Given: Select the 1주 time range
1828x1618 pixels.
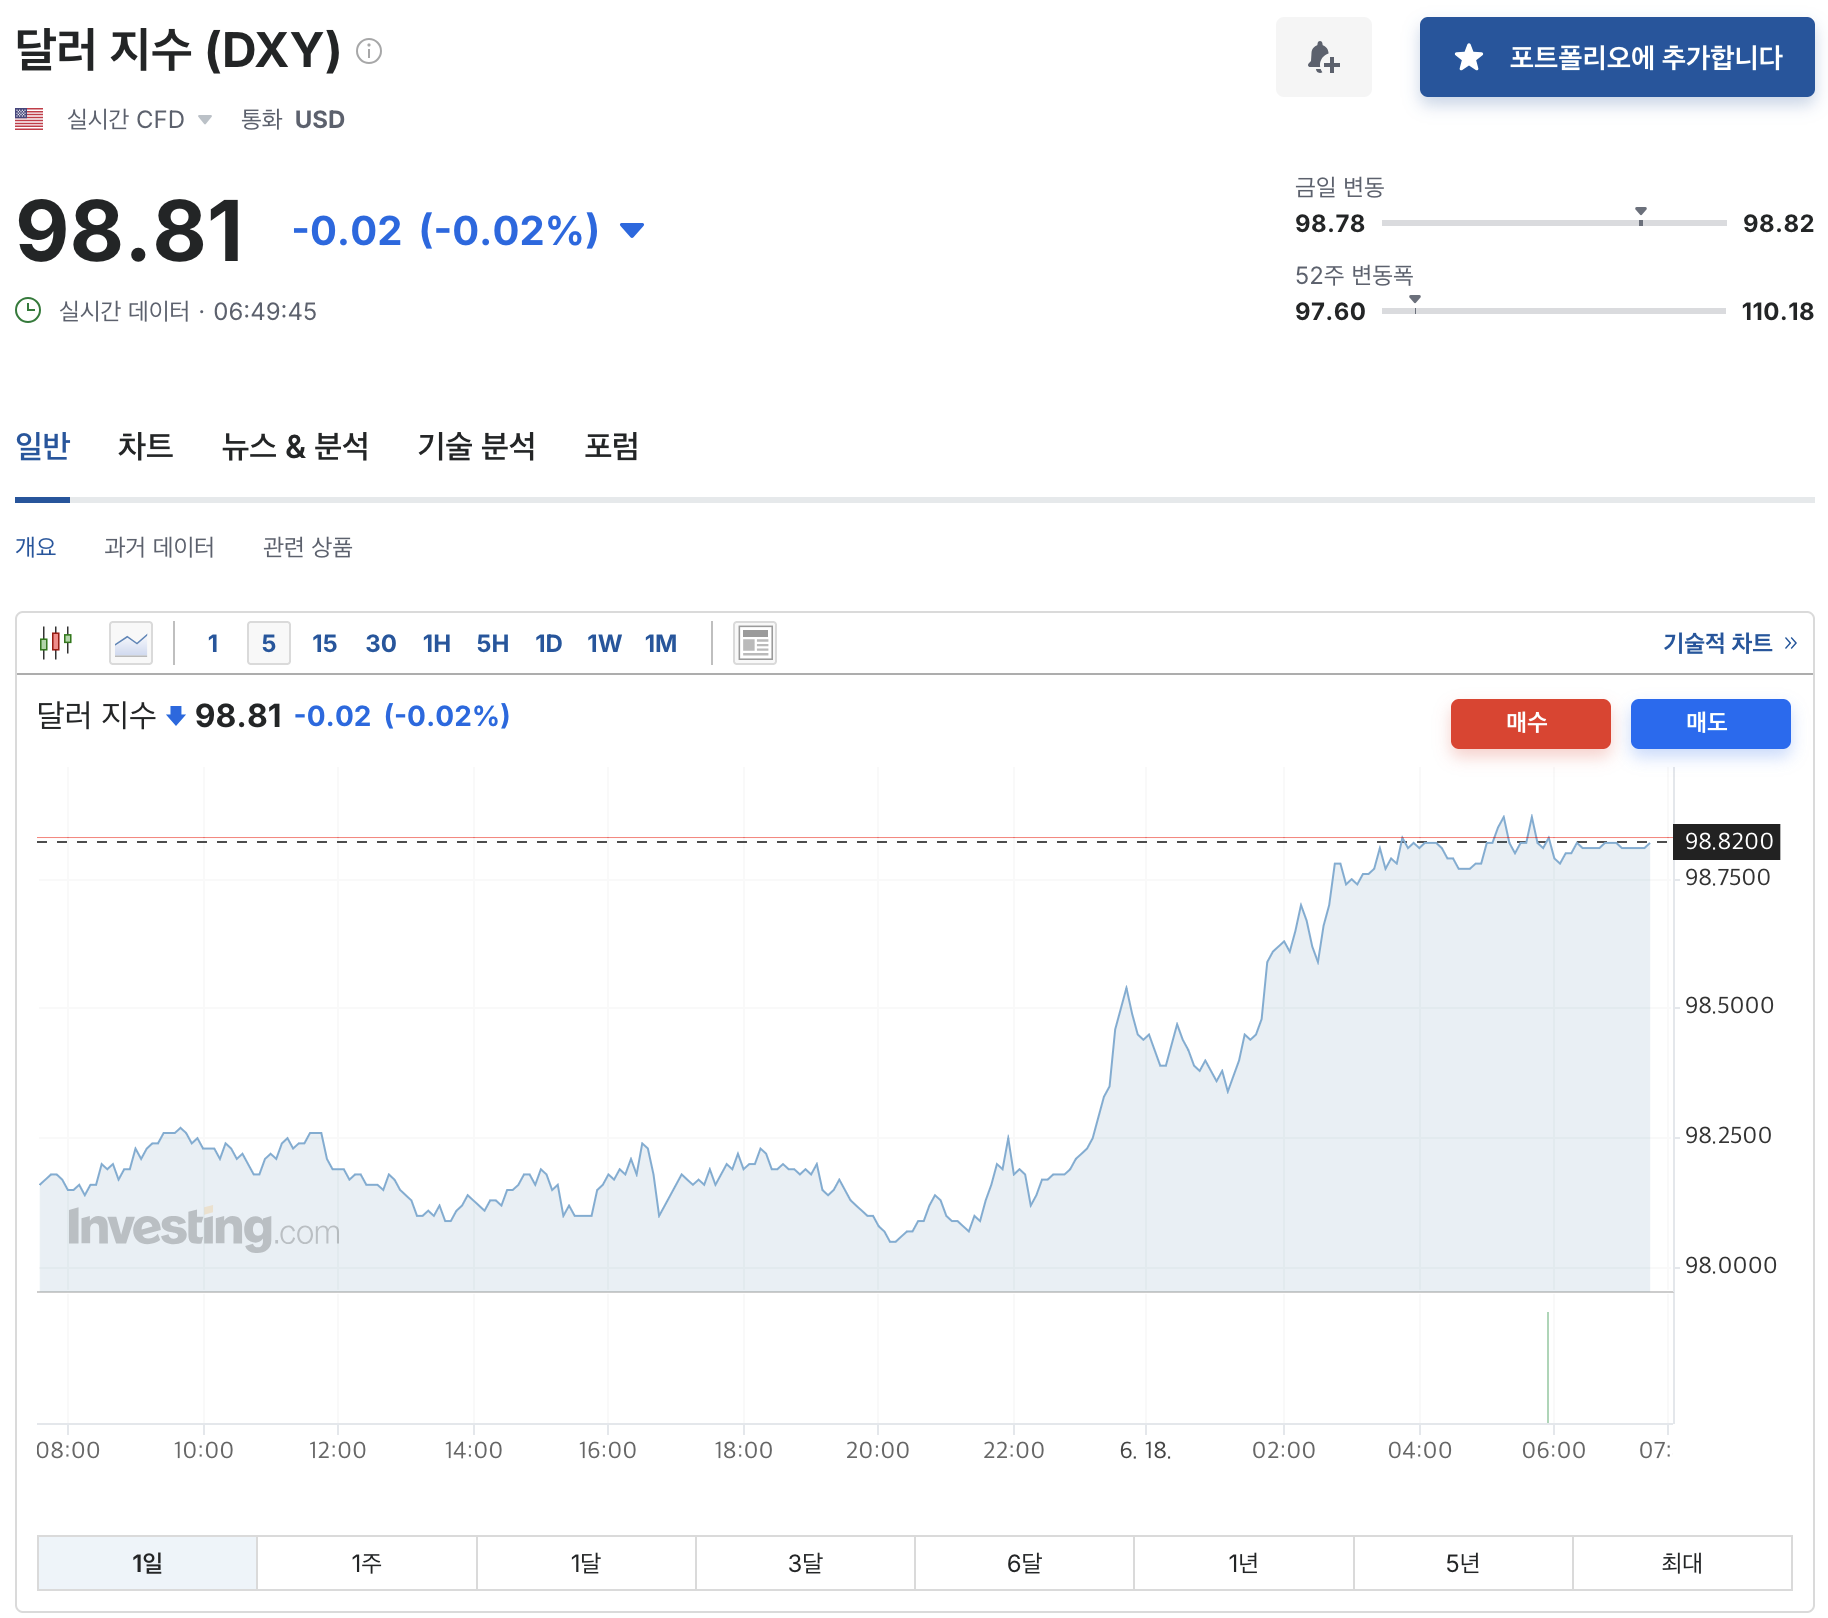Looking at the screenshot, I should click(366, 1563).
